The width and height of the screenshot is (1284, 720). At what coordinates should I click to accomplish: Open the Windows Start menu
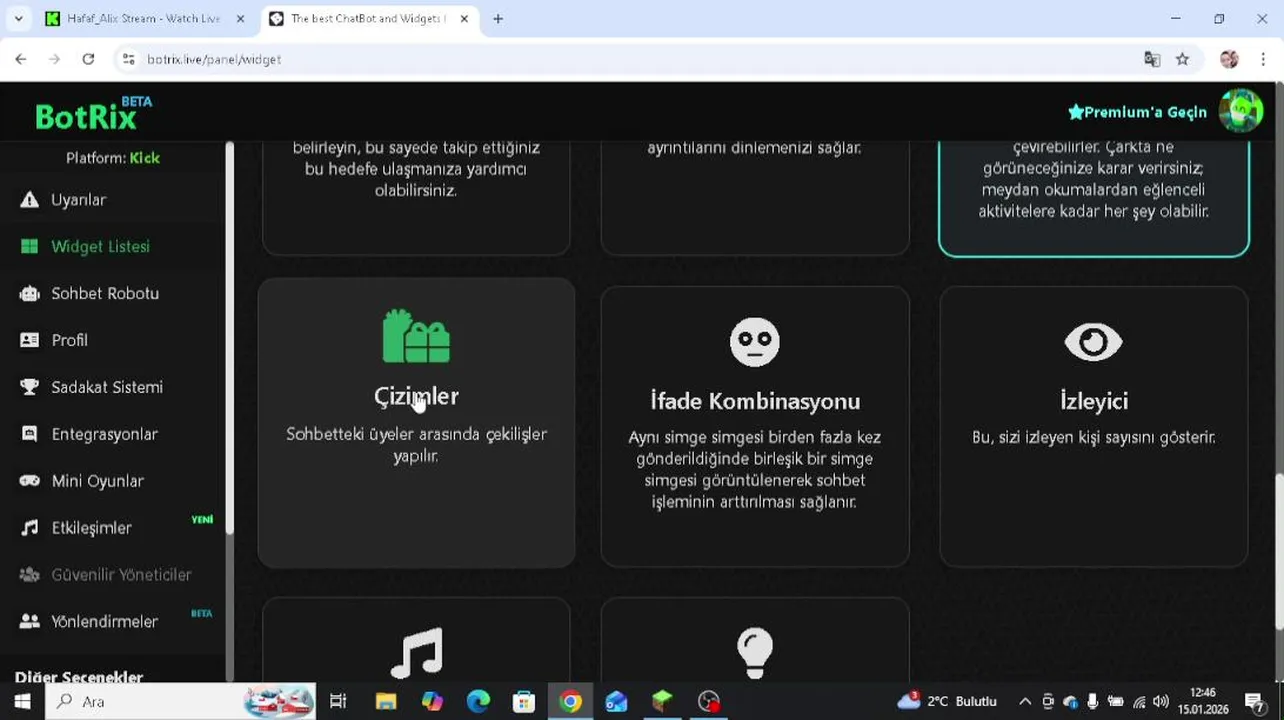pyautogui.click(x=22, y=701)
